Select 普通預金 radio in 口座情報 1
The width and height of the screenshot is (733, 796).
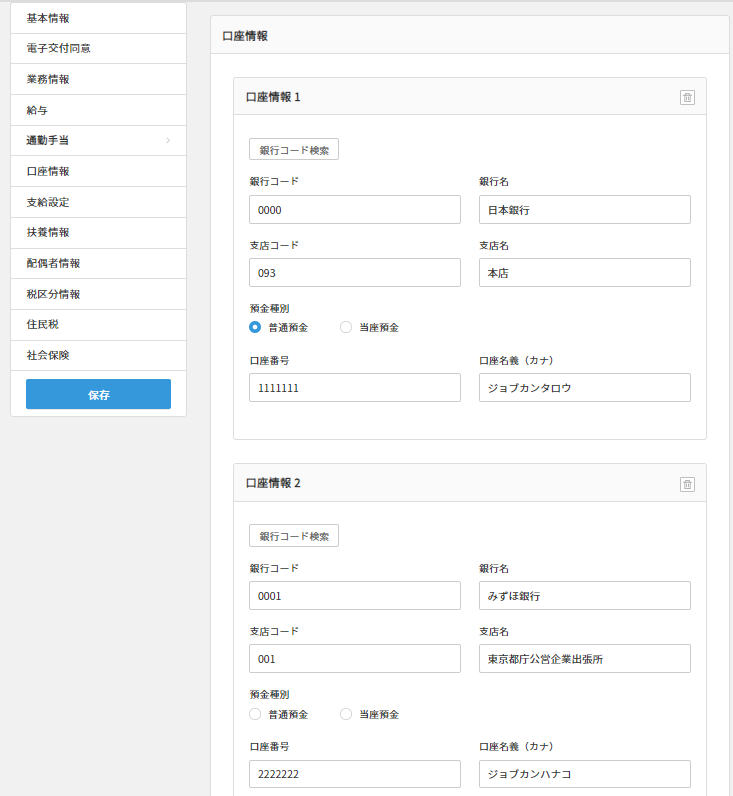pyautogui.click(x=255, y=327)
